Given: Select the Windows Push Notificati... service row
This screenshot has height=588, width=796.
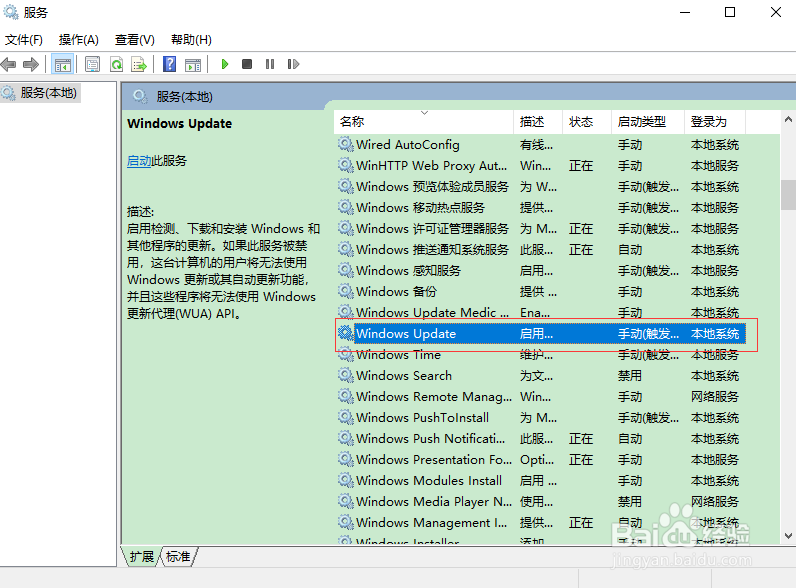Looking at the screenshot, I should pos(540,439).
